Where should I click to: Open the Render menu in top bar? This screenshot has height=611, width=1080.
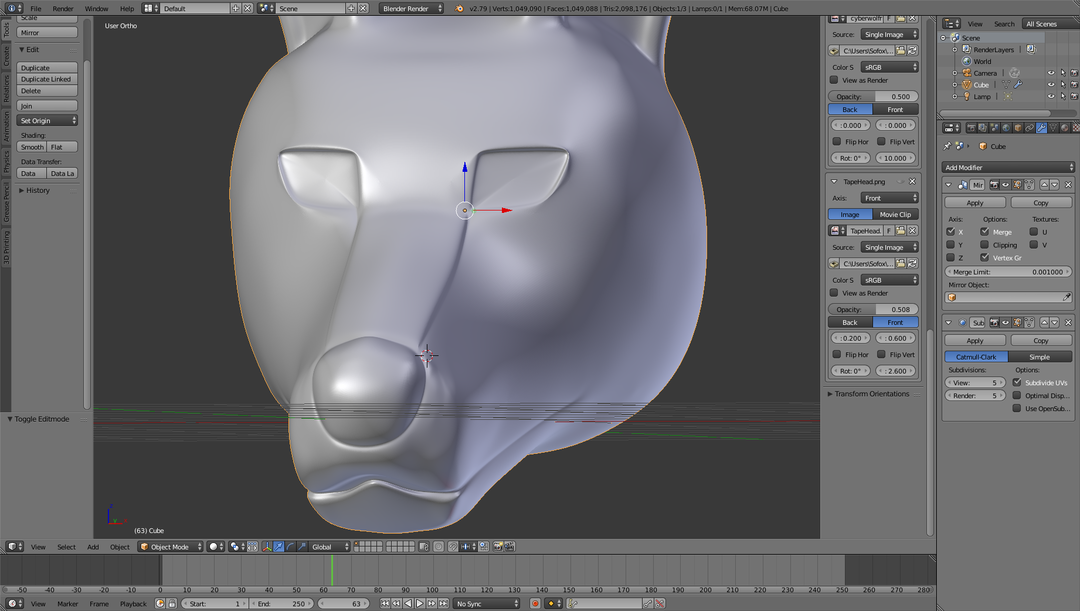tap(63, 8)
